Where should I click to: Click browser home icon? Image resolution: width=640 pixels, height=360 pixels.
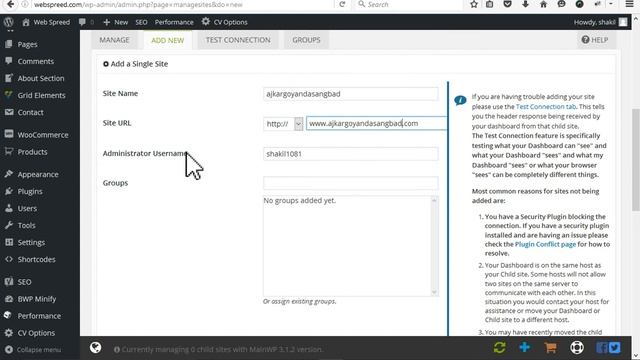543,4
